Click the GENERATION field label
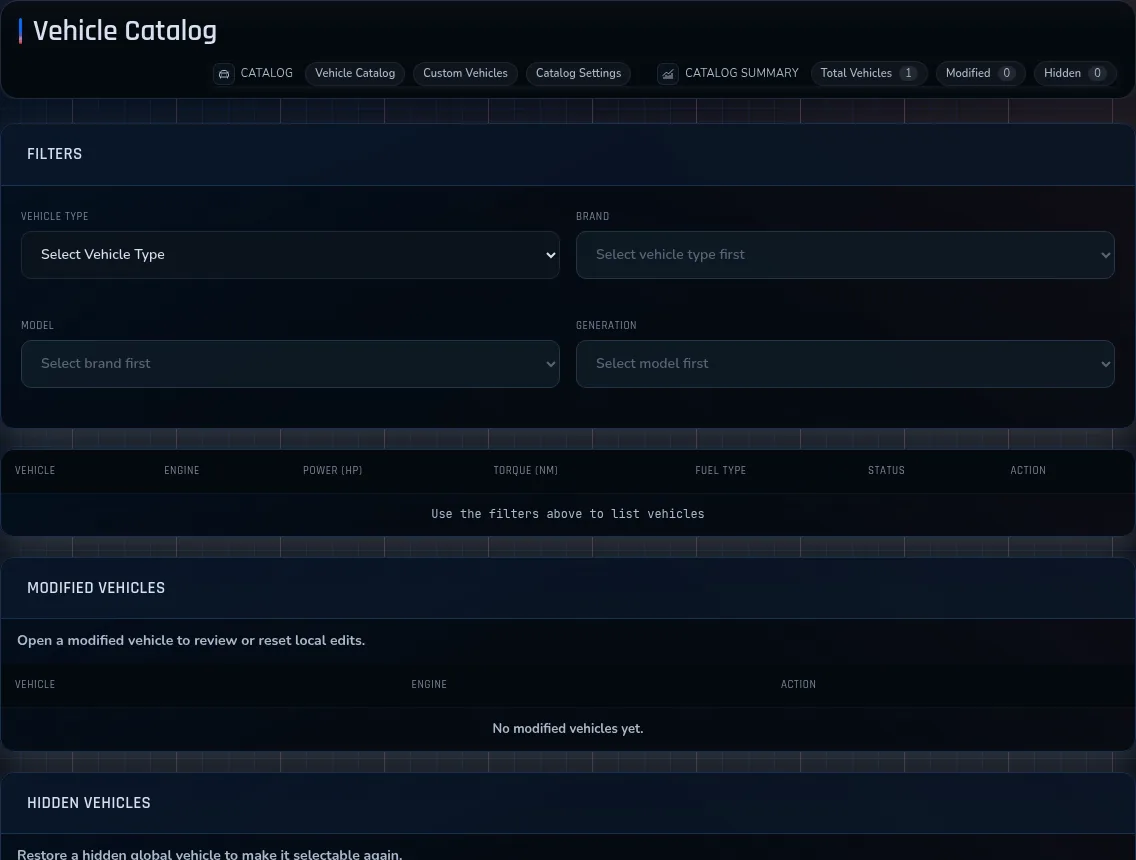The width and height of the screenshot is (1136, 860). (606, 325)
